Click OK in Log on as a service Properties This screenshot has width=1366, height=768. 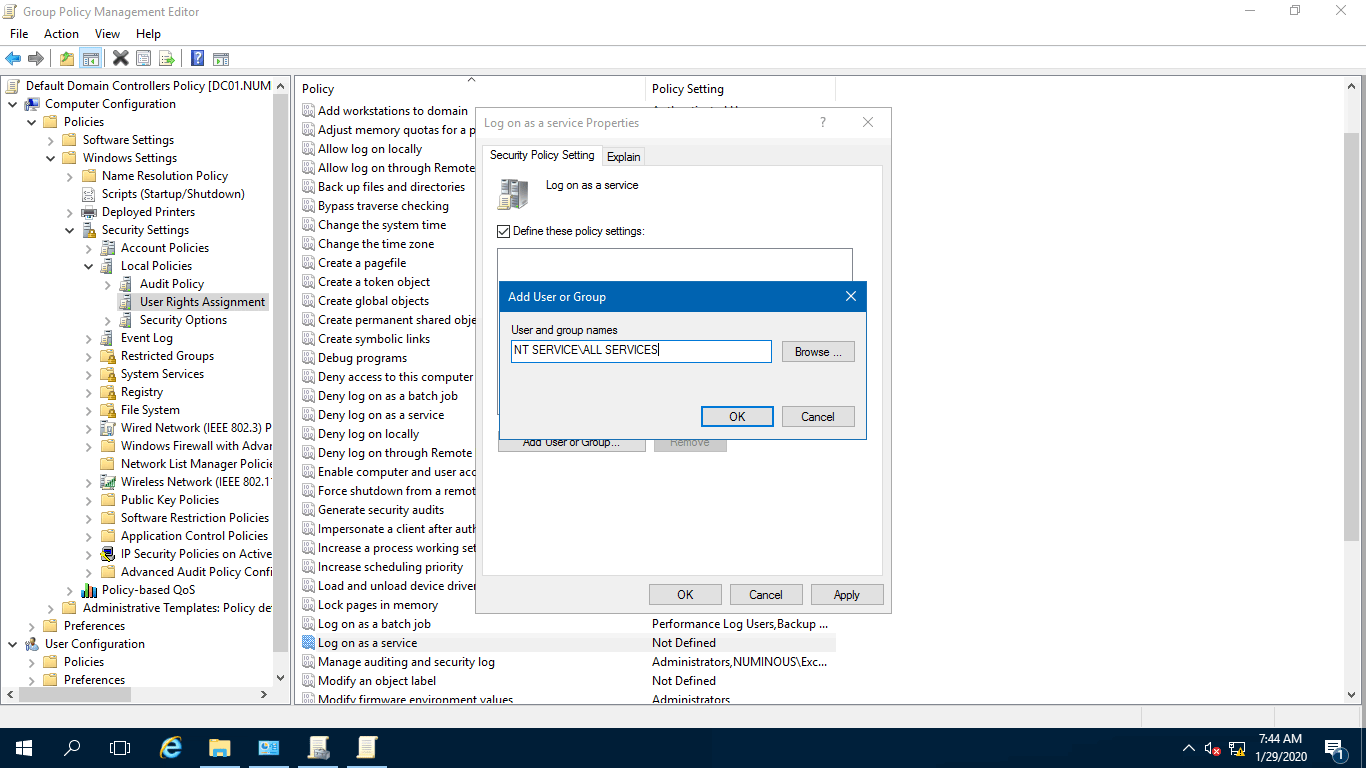click(685, 595)
